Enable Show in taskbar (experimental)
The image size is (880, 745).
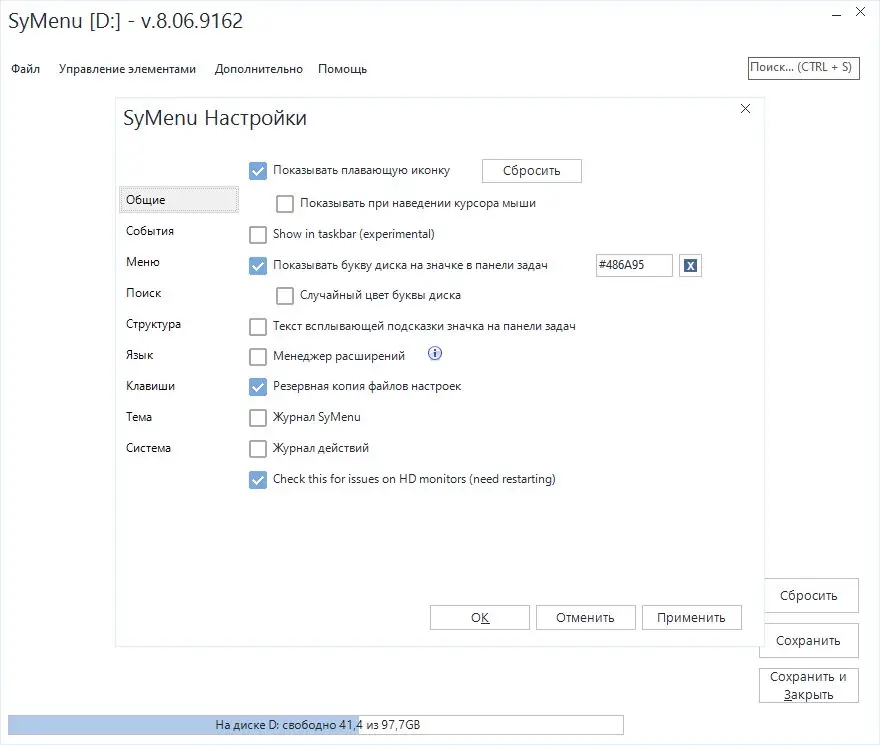coord(258,235)
